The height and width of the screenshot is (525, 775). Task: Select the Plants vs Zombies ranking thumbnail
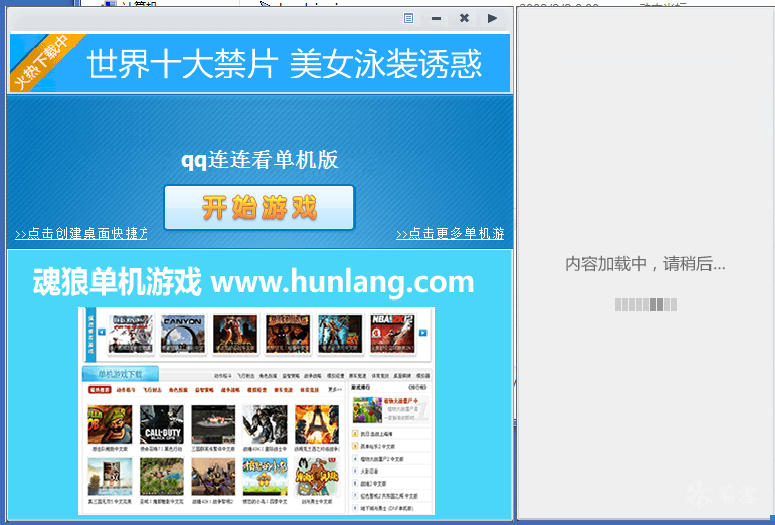pos(367,409)
